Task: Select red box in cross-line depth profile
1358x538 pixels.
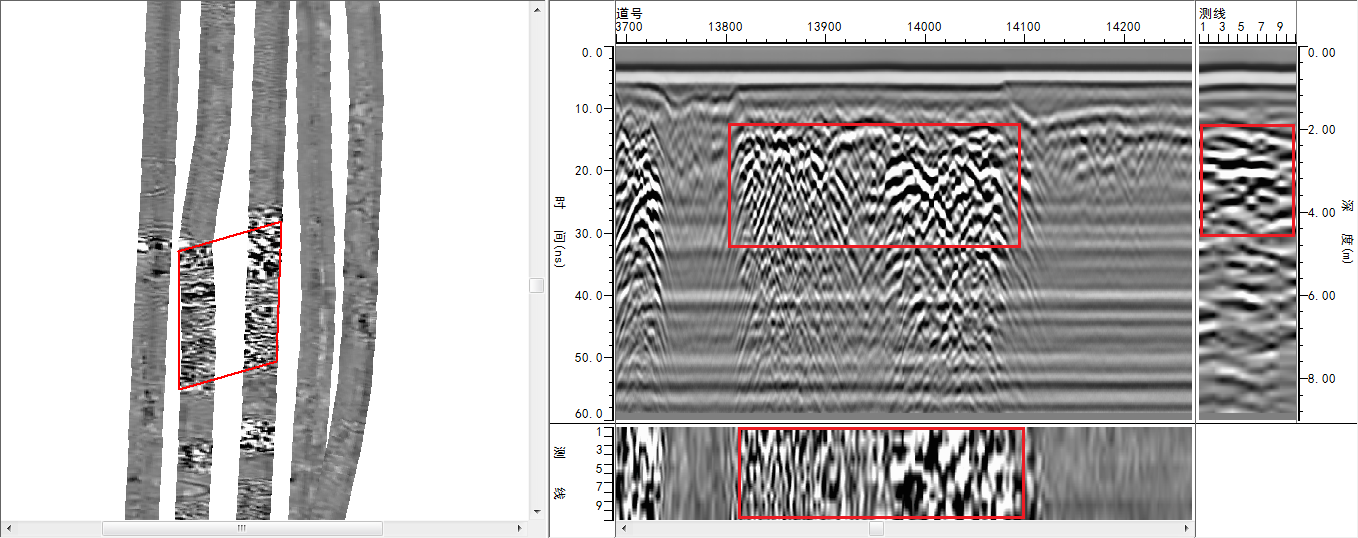Action: point(1246,180)
